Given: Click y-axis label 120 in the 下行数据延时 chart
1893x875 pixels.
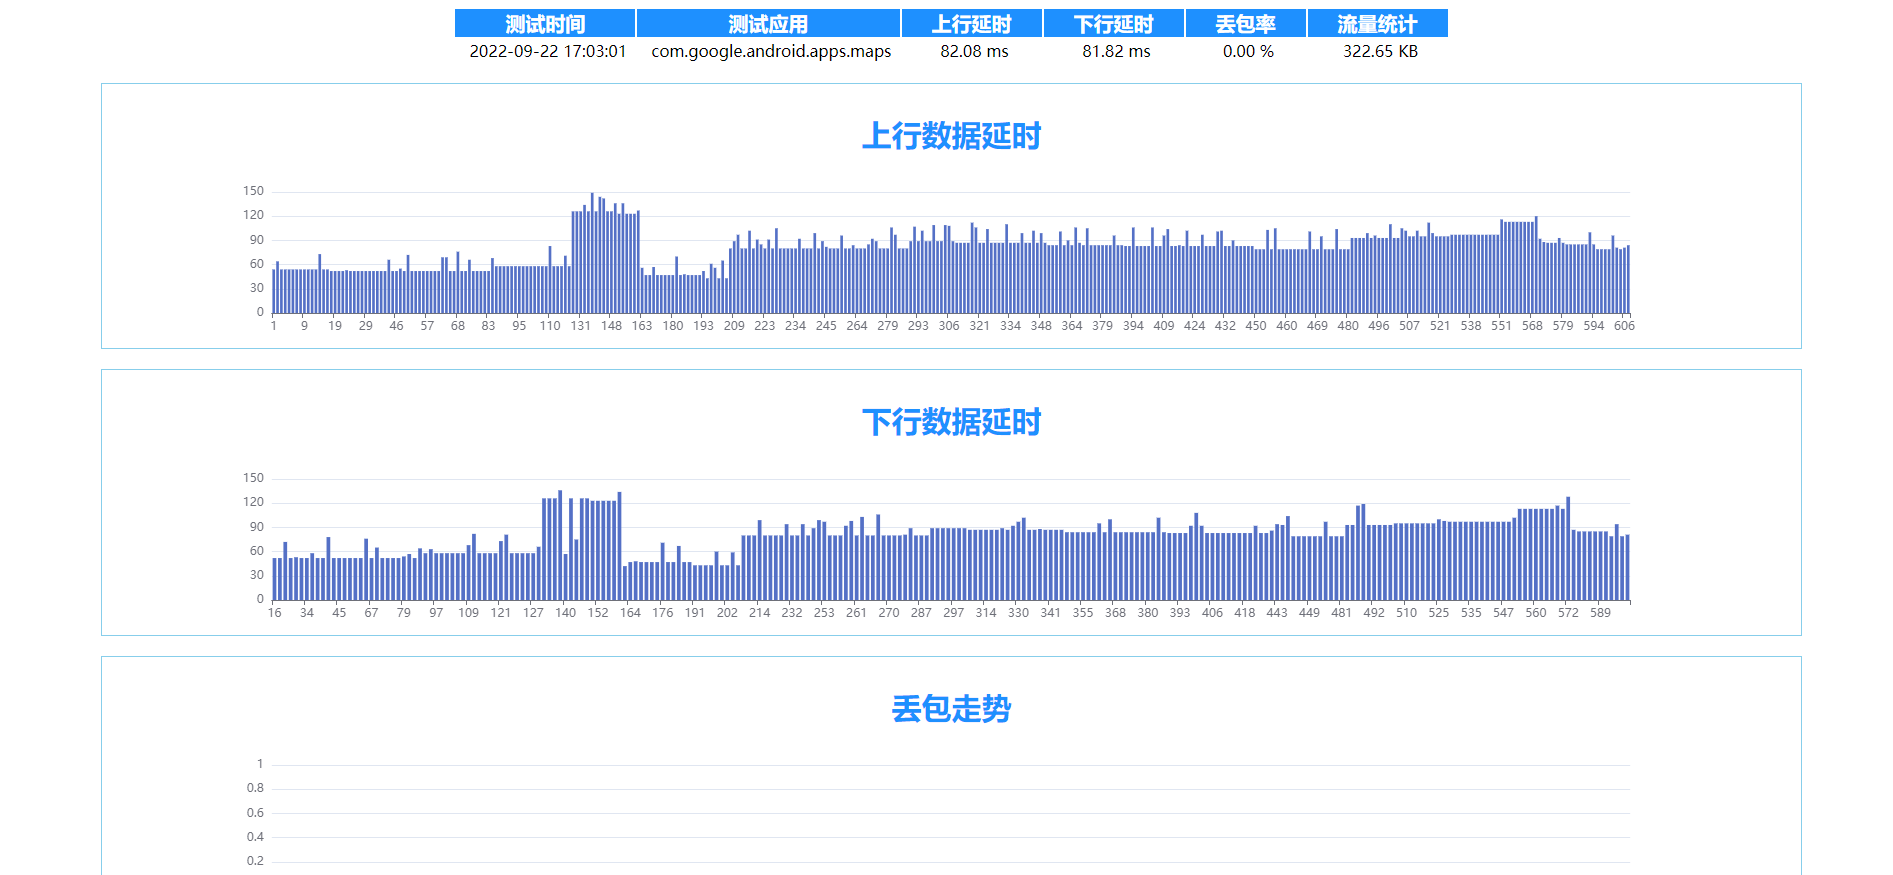Looking at the screenshot, I should (x=253, y=502).
